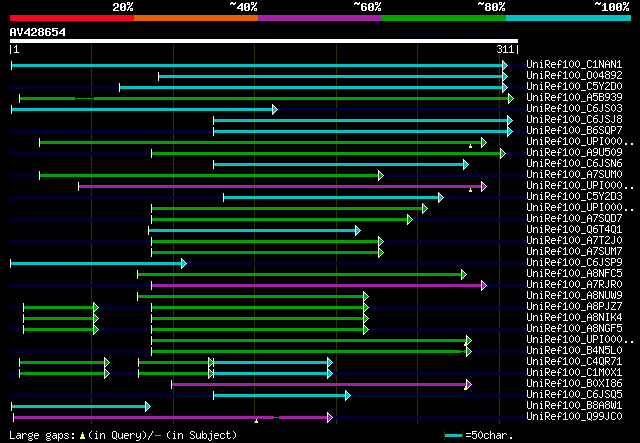Image resolution: width=640 pixels, height=443 pixels.
Task: Click the long green bar in A8NIK4 row
Action: (x=260, y=318)
